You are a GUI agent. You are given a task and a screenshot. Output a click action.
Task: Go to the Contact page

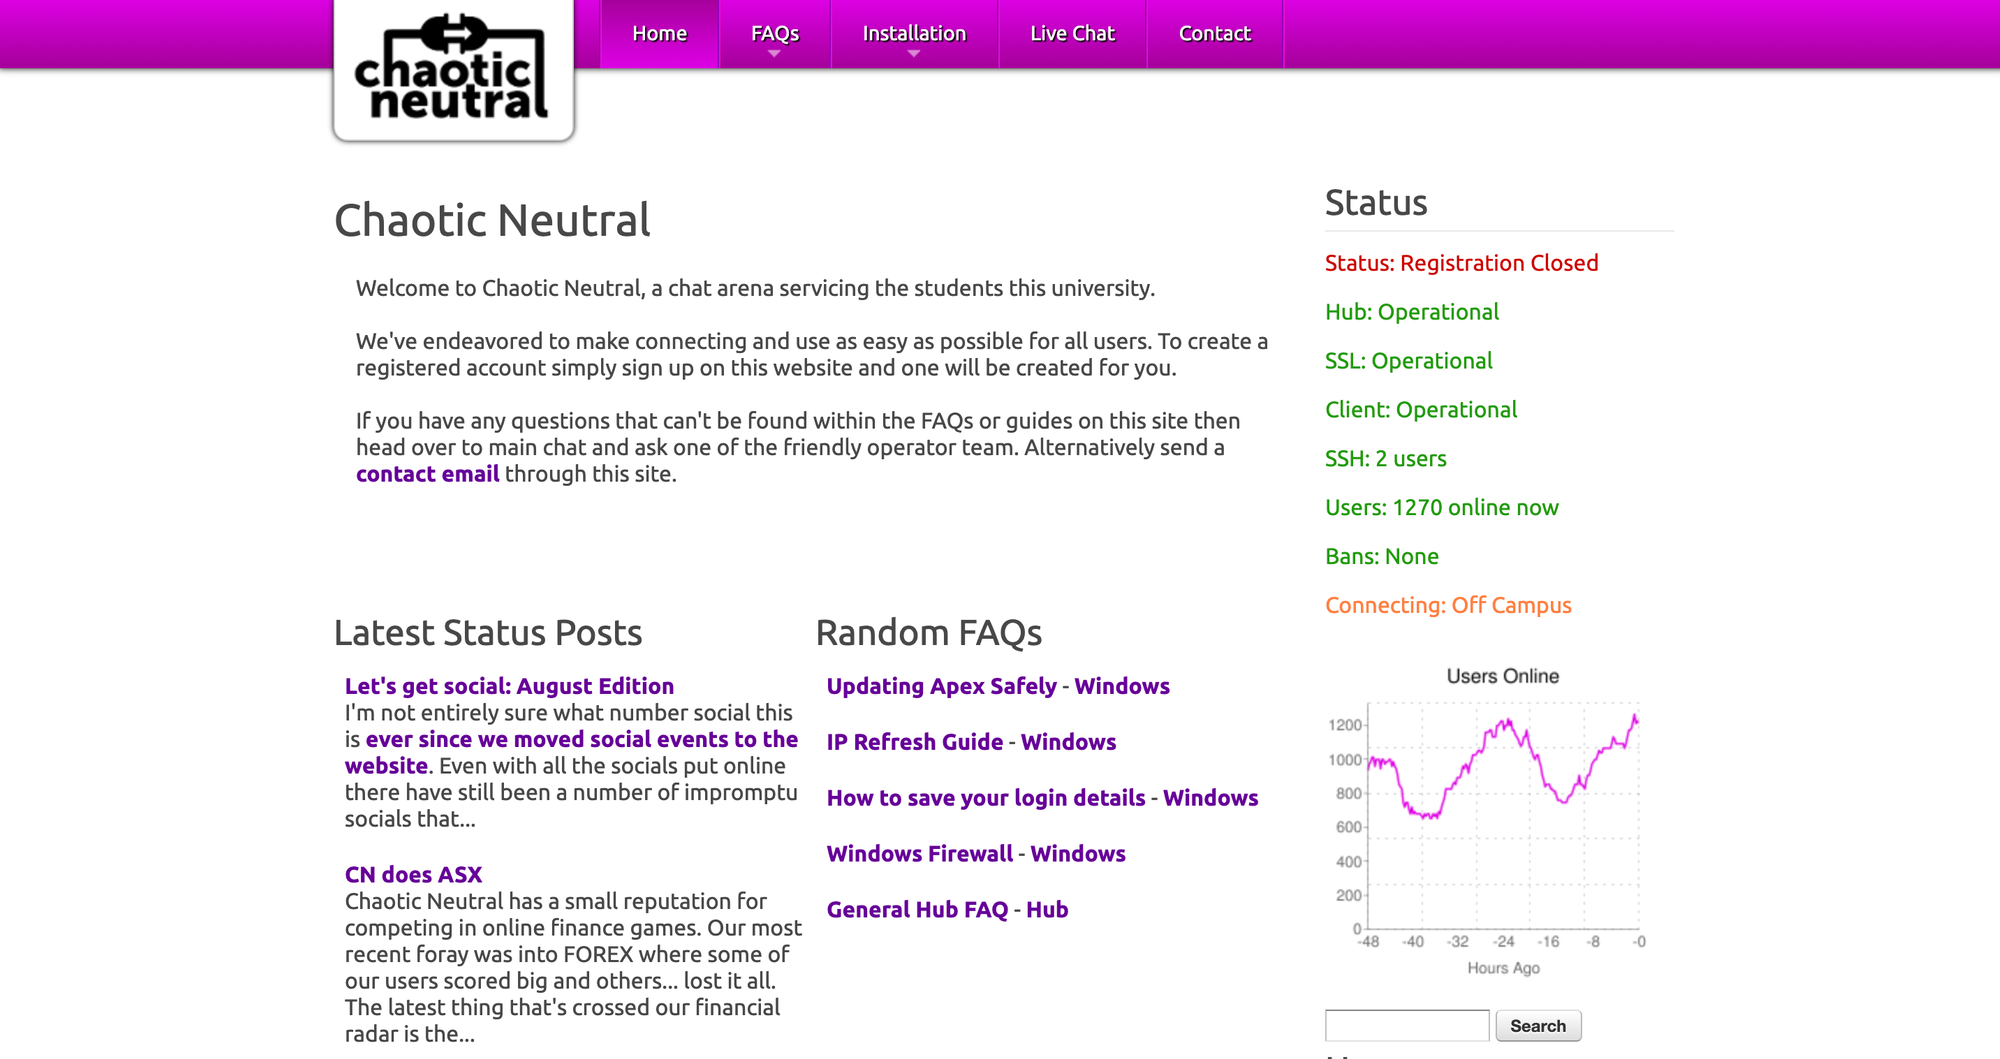click(x=1214, y=33)
